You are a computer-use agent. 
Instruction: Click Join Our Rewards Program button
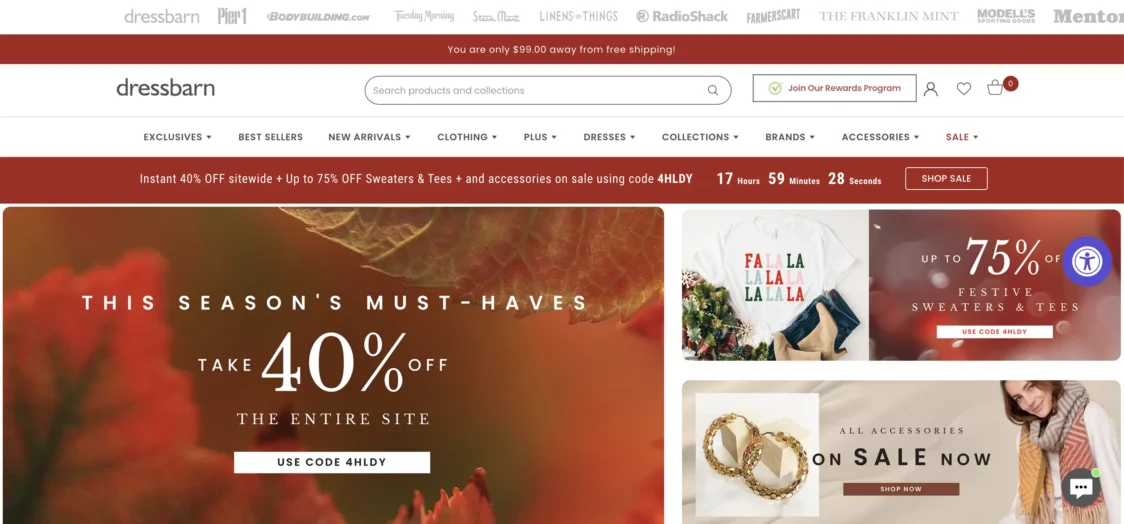(834, 88)
